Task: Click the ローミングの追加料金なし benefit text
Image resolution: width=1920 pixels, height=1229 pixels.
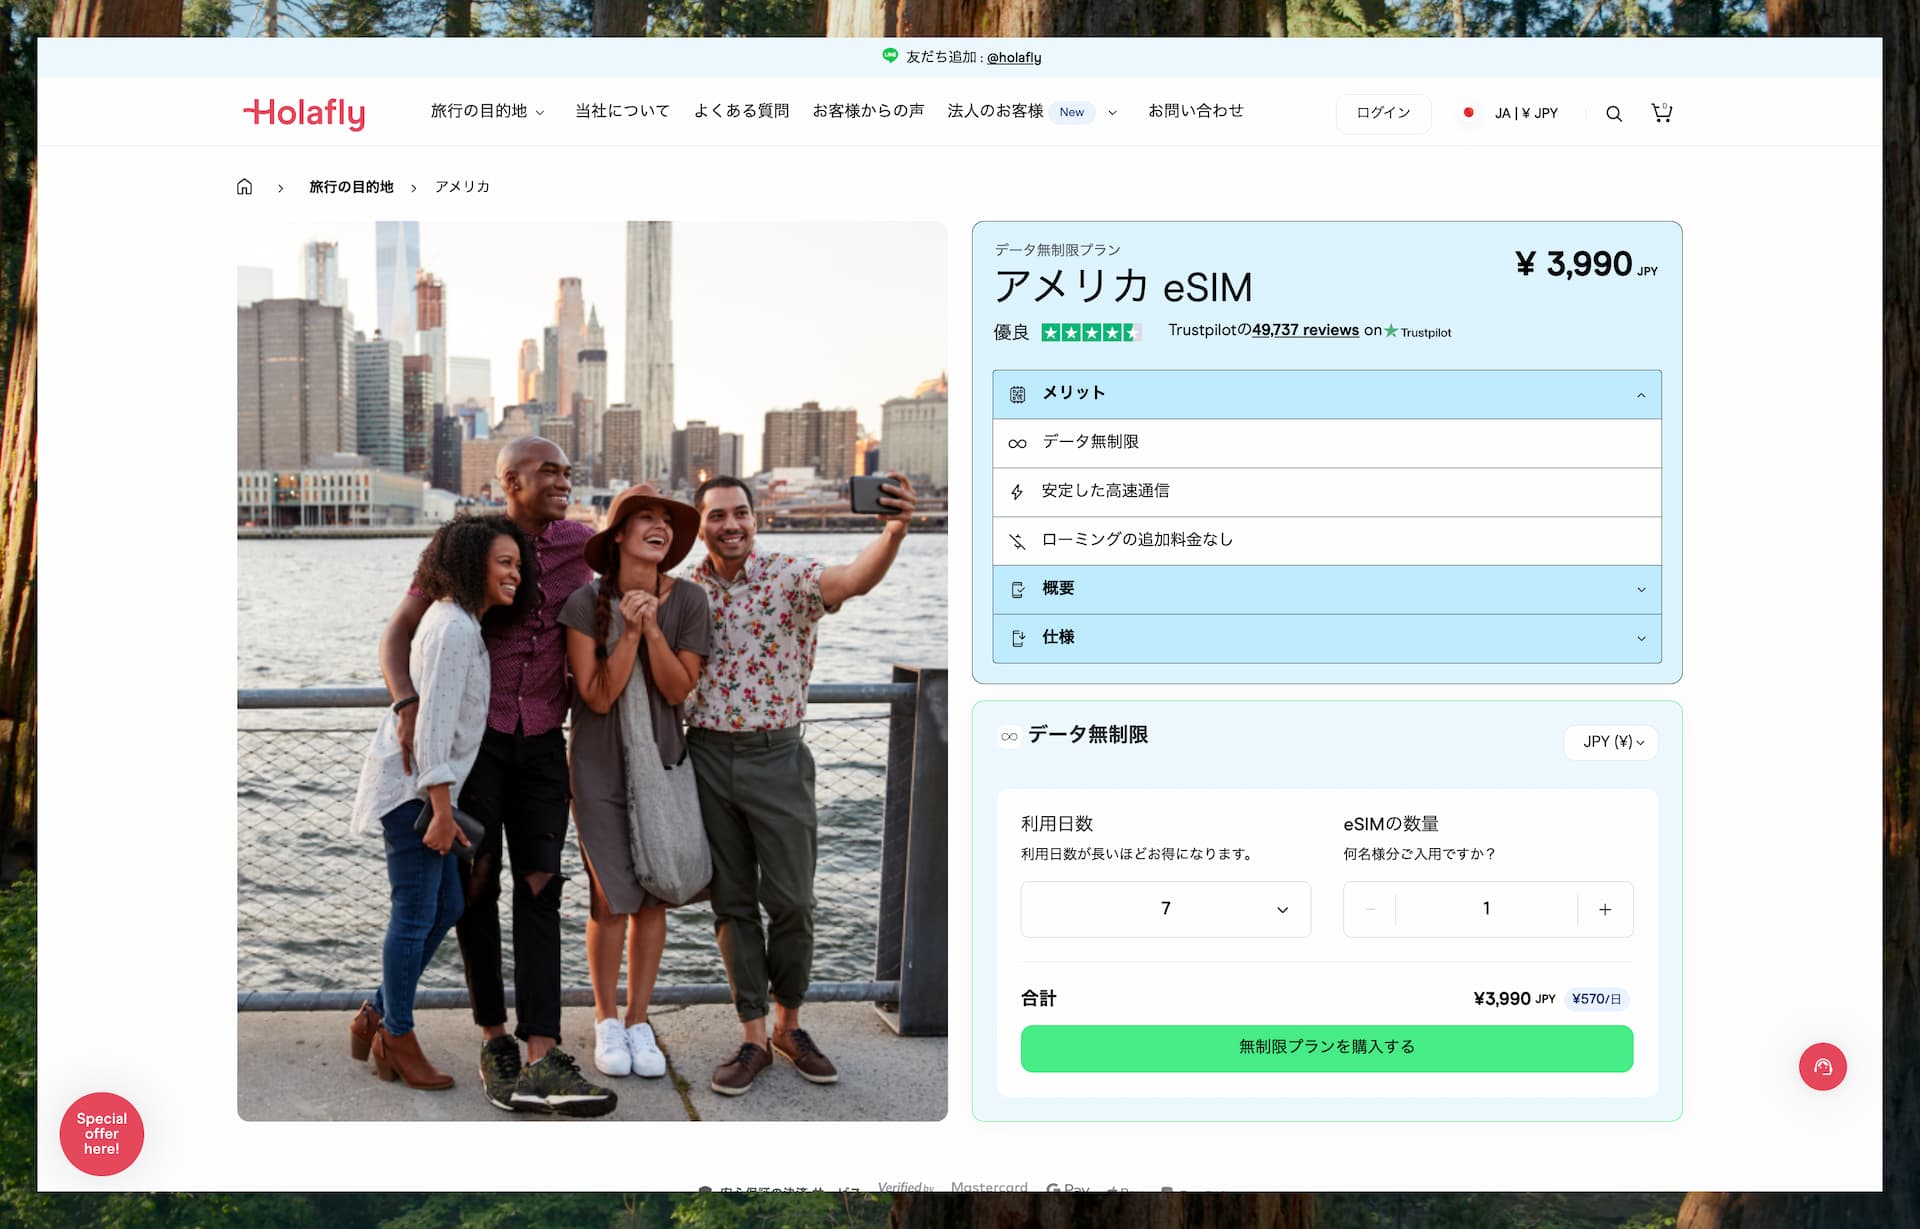Action: click(1137, 540)
